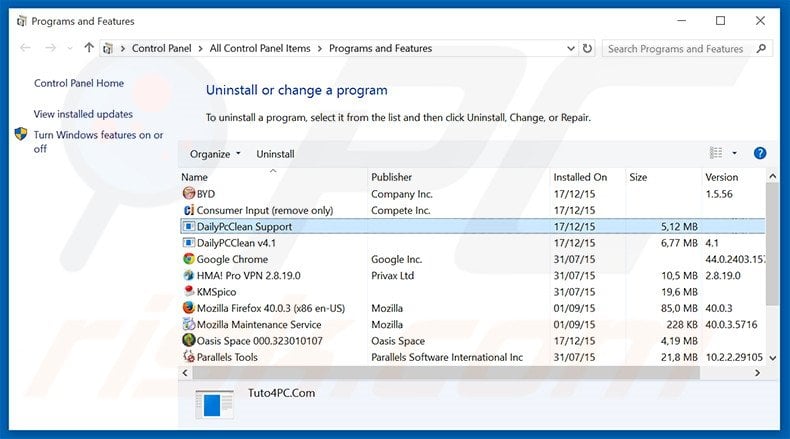Click the KMSpico program icon
790x439 pixels.
point(188,291)
